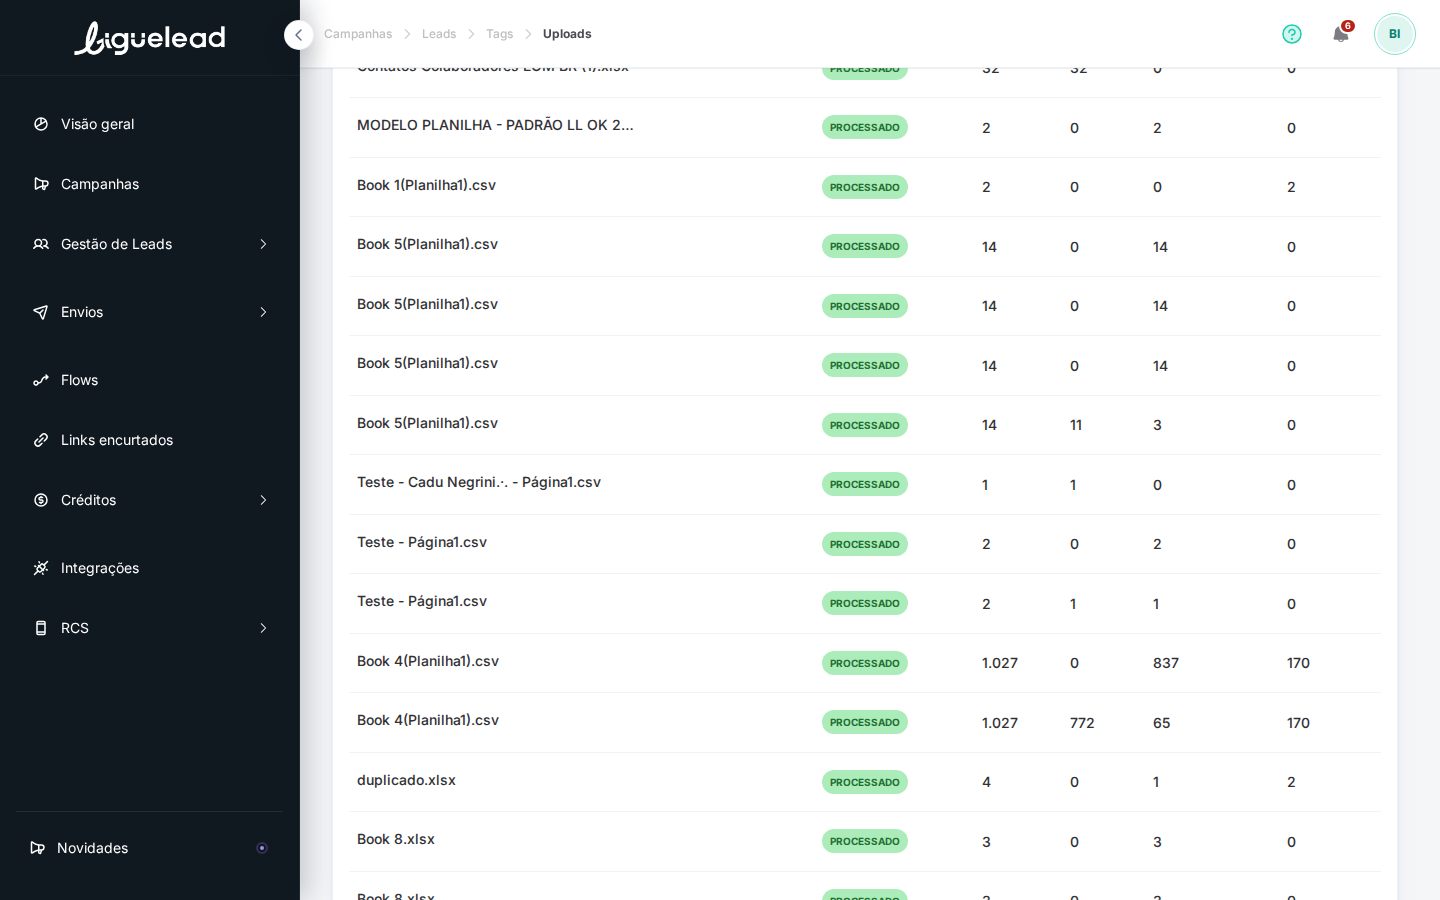Click the Leads breadcrumb link
The image size is (1440, 900).
pyautogui.click(x=439, y=34)
